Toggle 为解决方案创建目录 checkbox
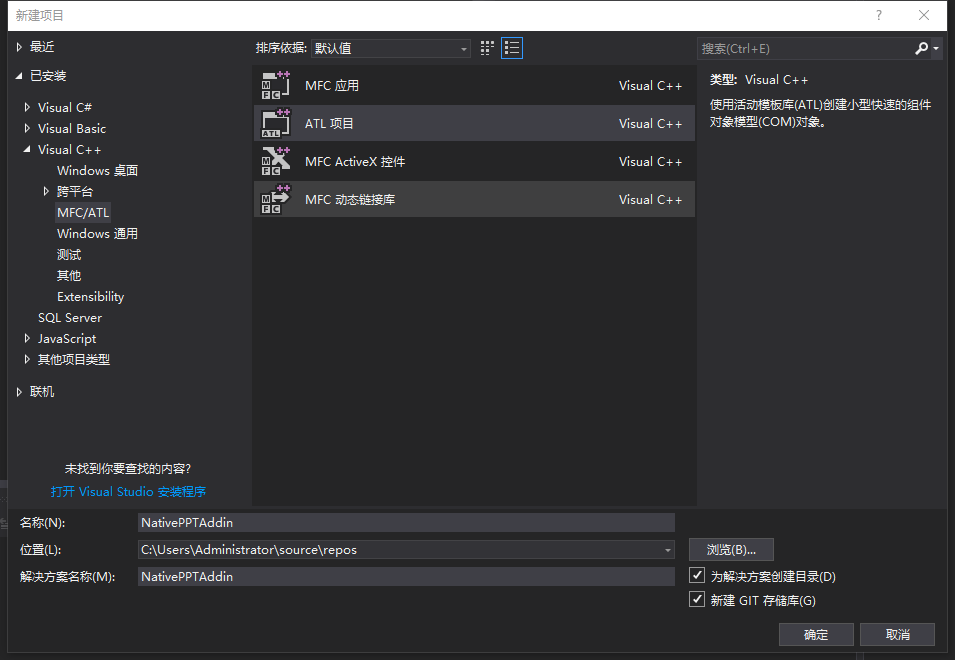955x660 pixels. tap(697, 575)
